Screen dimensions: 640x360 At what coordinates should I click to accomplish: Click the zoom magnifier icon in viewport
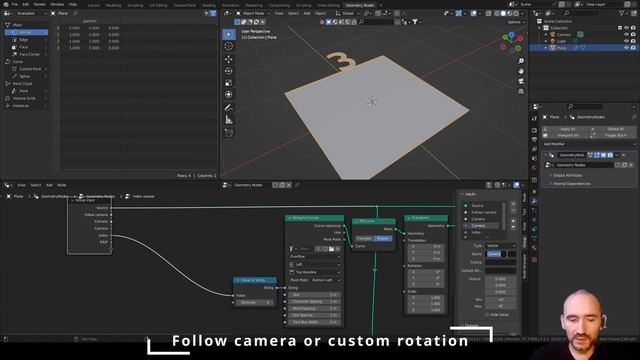point(521,61)
